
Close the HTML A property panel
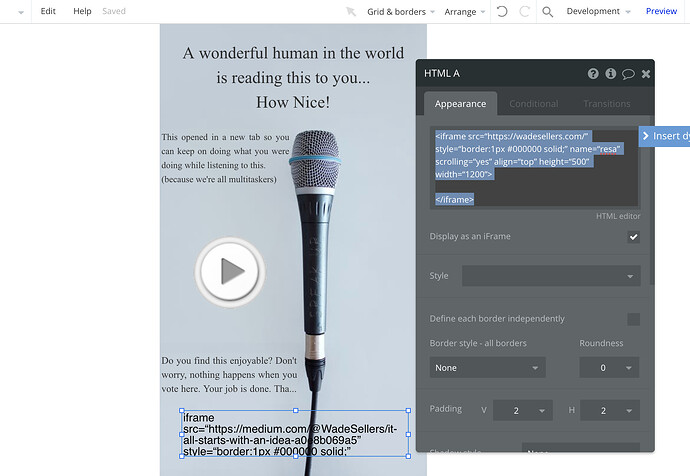[646, 74]
